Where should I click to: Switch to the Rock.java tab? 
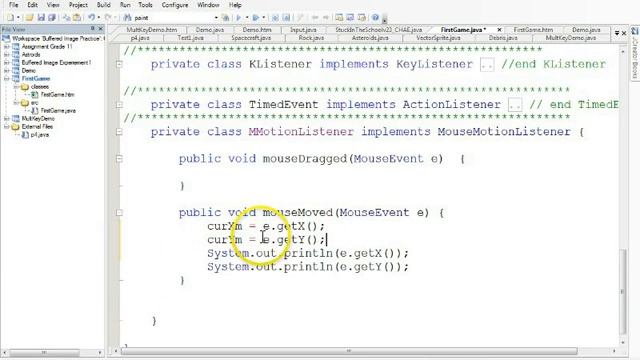point(311,38)
